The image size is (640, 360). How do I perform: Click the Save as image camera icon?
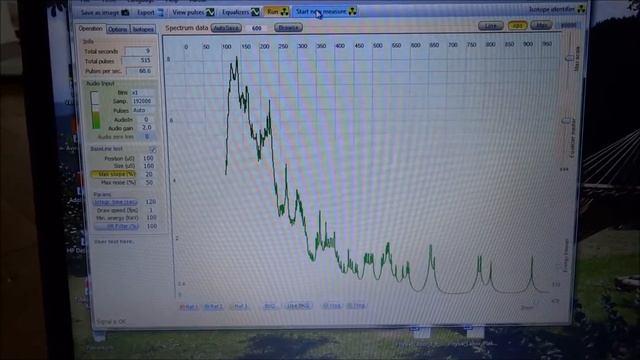coord(125,13)
